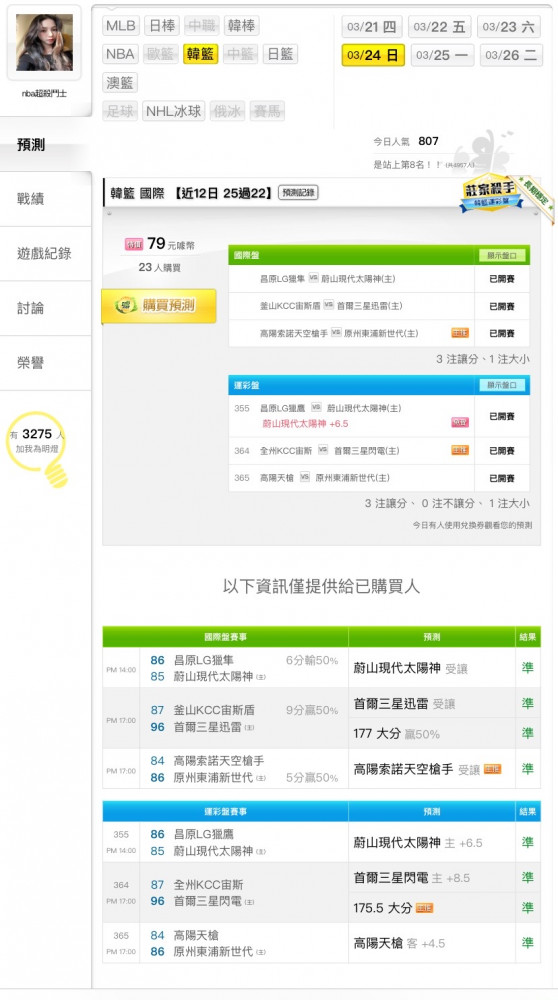
Task: Click the 蔚山現代太陽神 +6.5 pick text
Action: coord(305,423)
